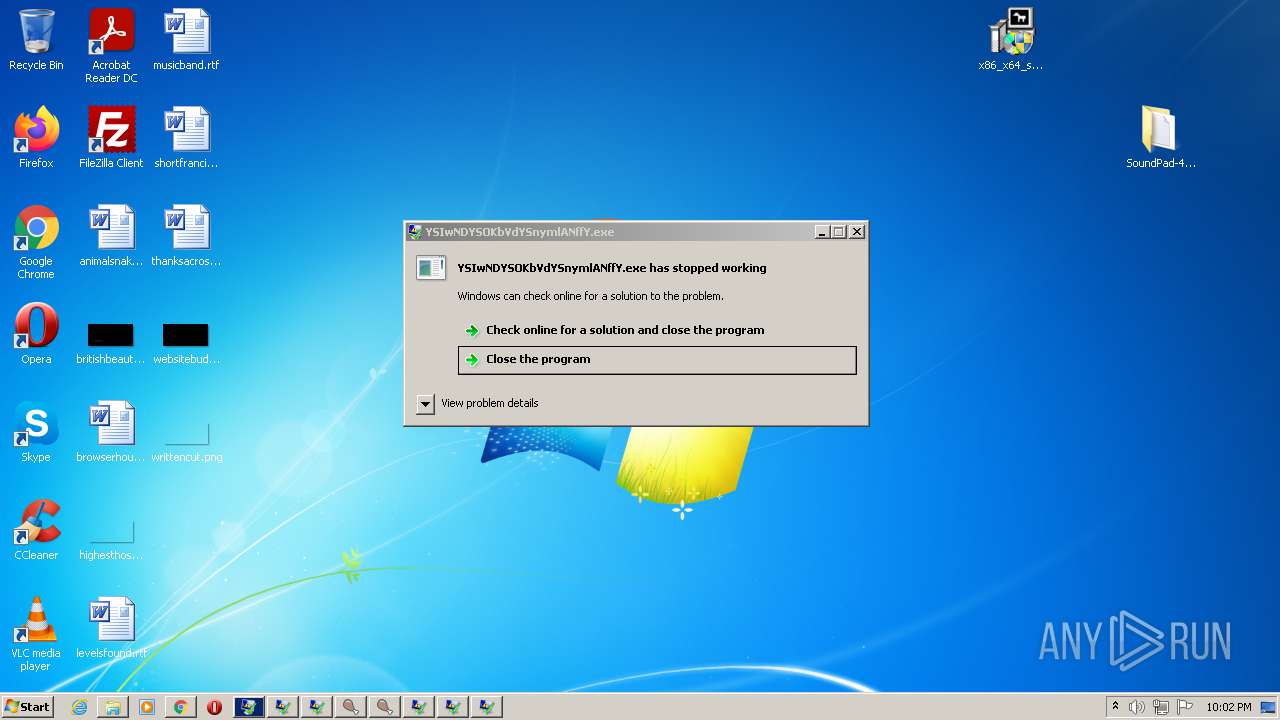Select the musicband.rtf document icon
This screenshot has width=1280, height=720.
click(x=186, y=40)
